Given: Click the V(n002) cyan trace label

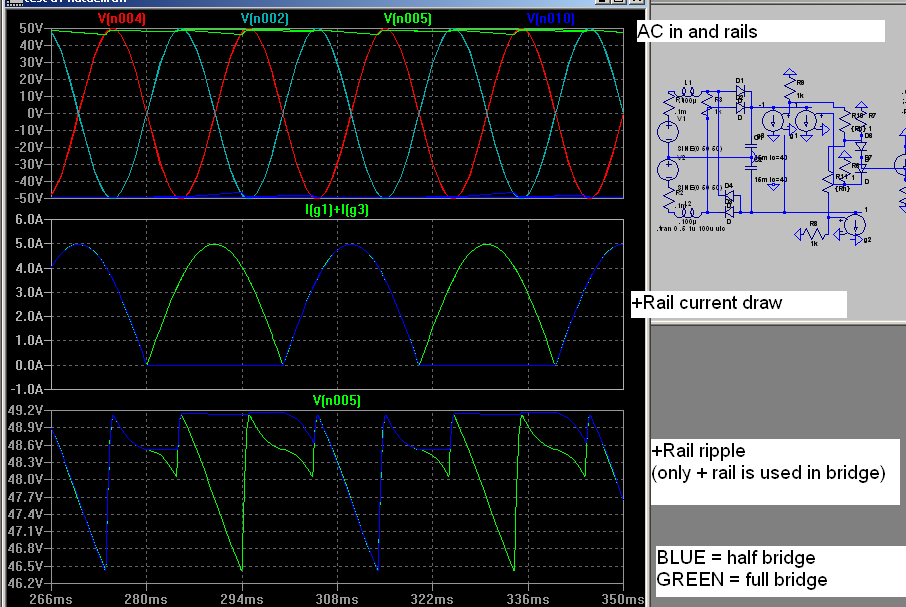Looking at the screenshot, I should tap(265, 18).
